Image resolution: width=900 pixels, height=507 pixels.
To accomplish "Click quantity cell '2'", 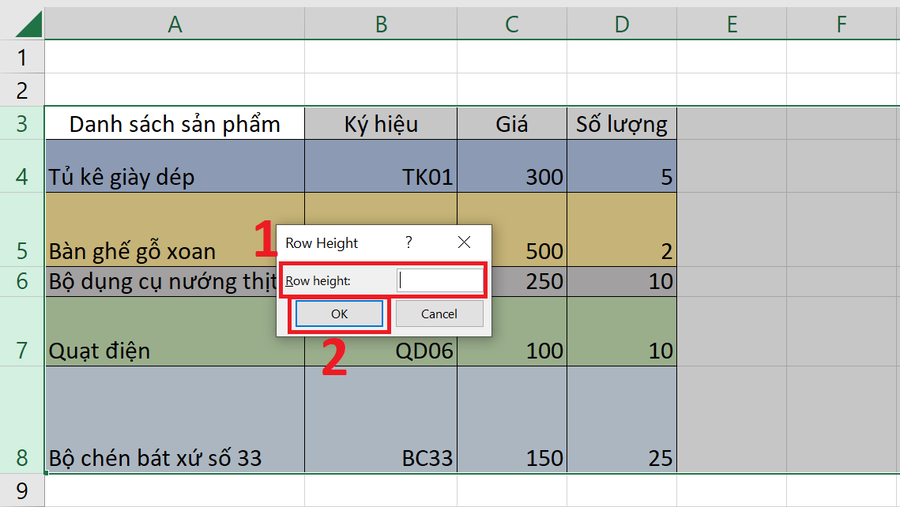I will tap(622, 229).
